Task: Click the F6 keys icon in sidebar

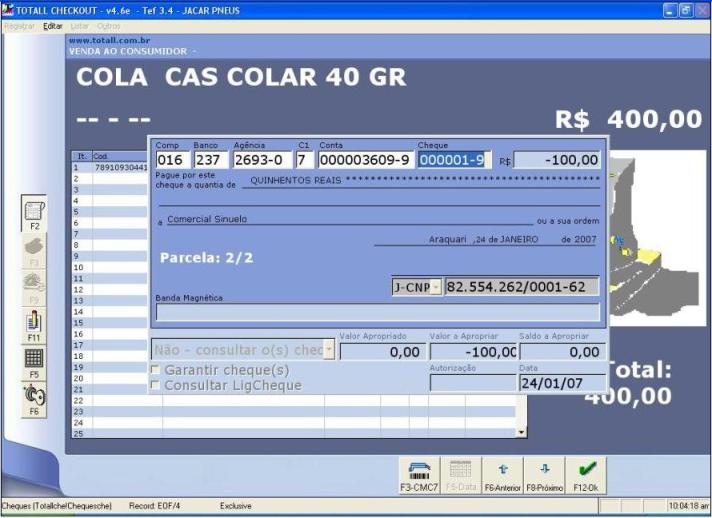Action: [33, 397]
